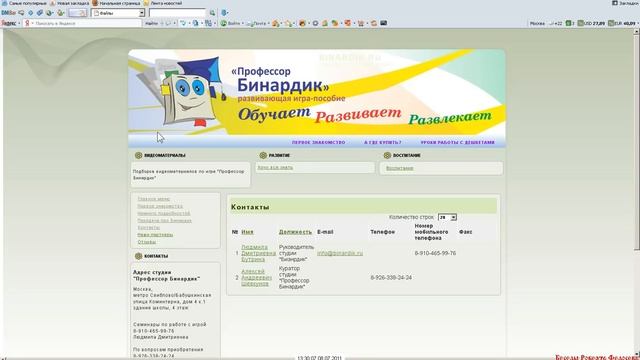640x360 pixels.
Task: Click the 'Видеоматериалы' section bullet icon
Action: (x=138, y=156)
